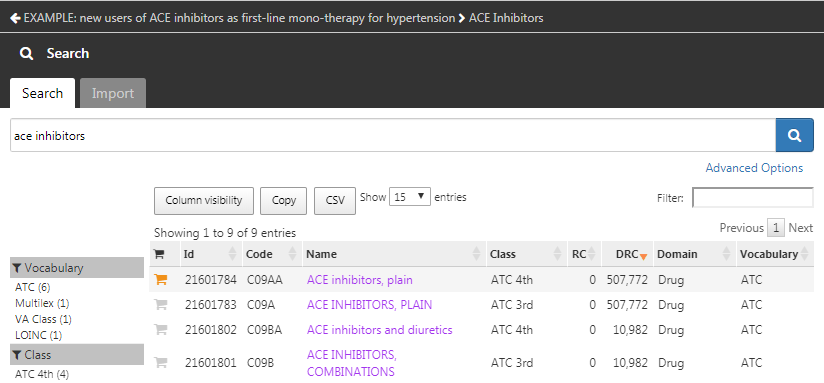Open Advanced Options link
The height and width of the screenshot is (383, 824).
pyautogui.click(x=754, y=168)
